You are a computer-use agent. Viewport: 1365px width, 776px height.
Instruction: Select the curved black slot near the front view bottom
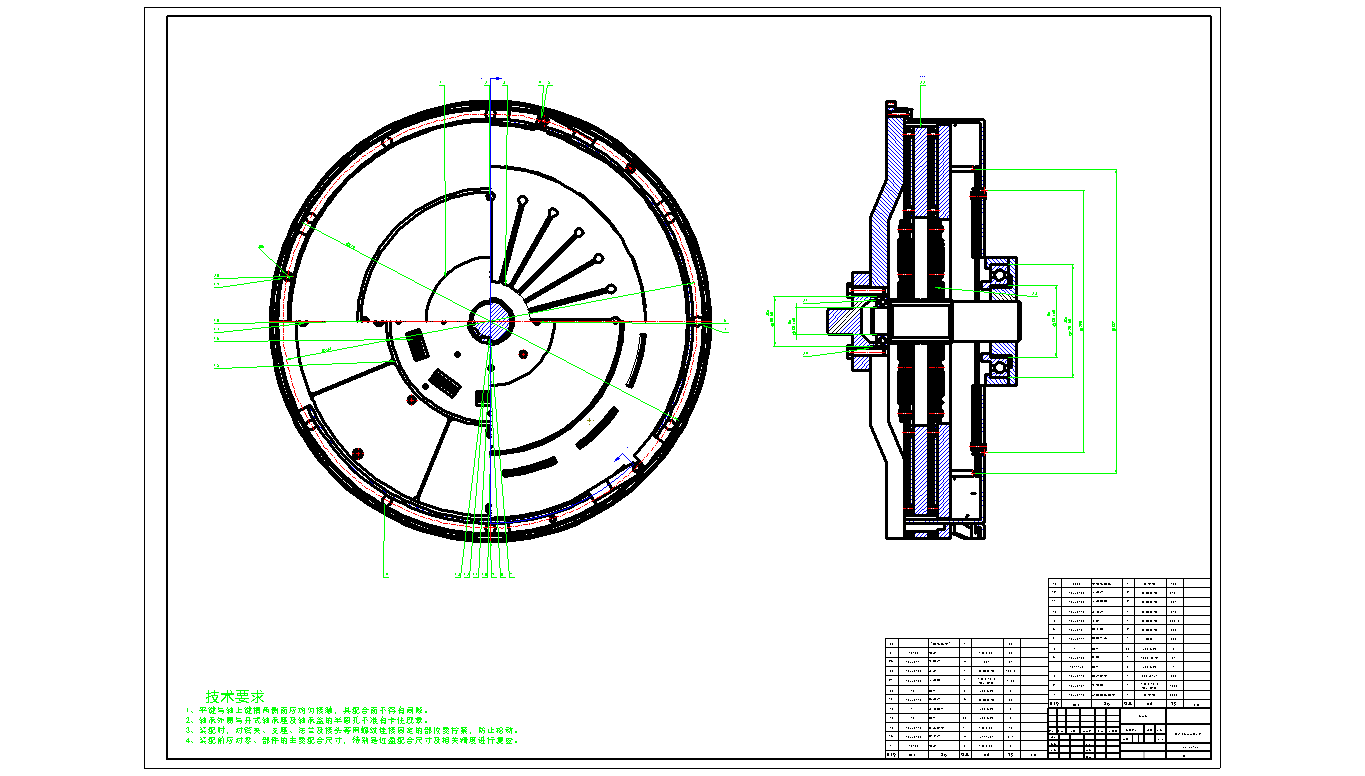coord(530,467)
